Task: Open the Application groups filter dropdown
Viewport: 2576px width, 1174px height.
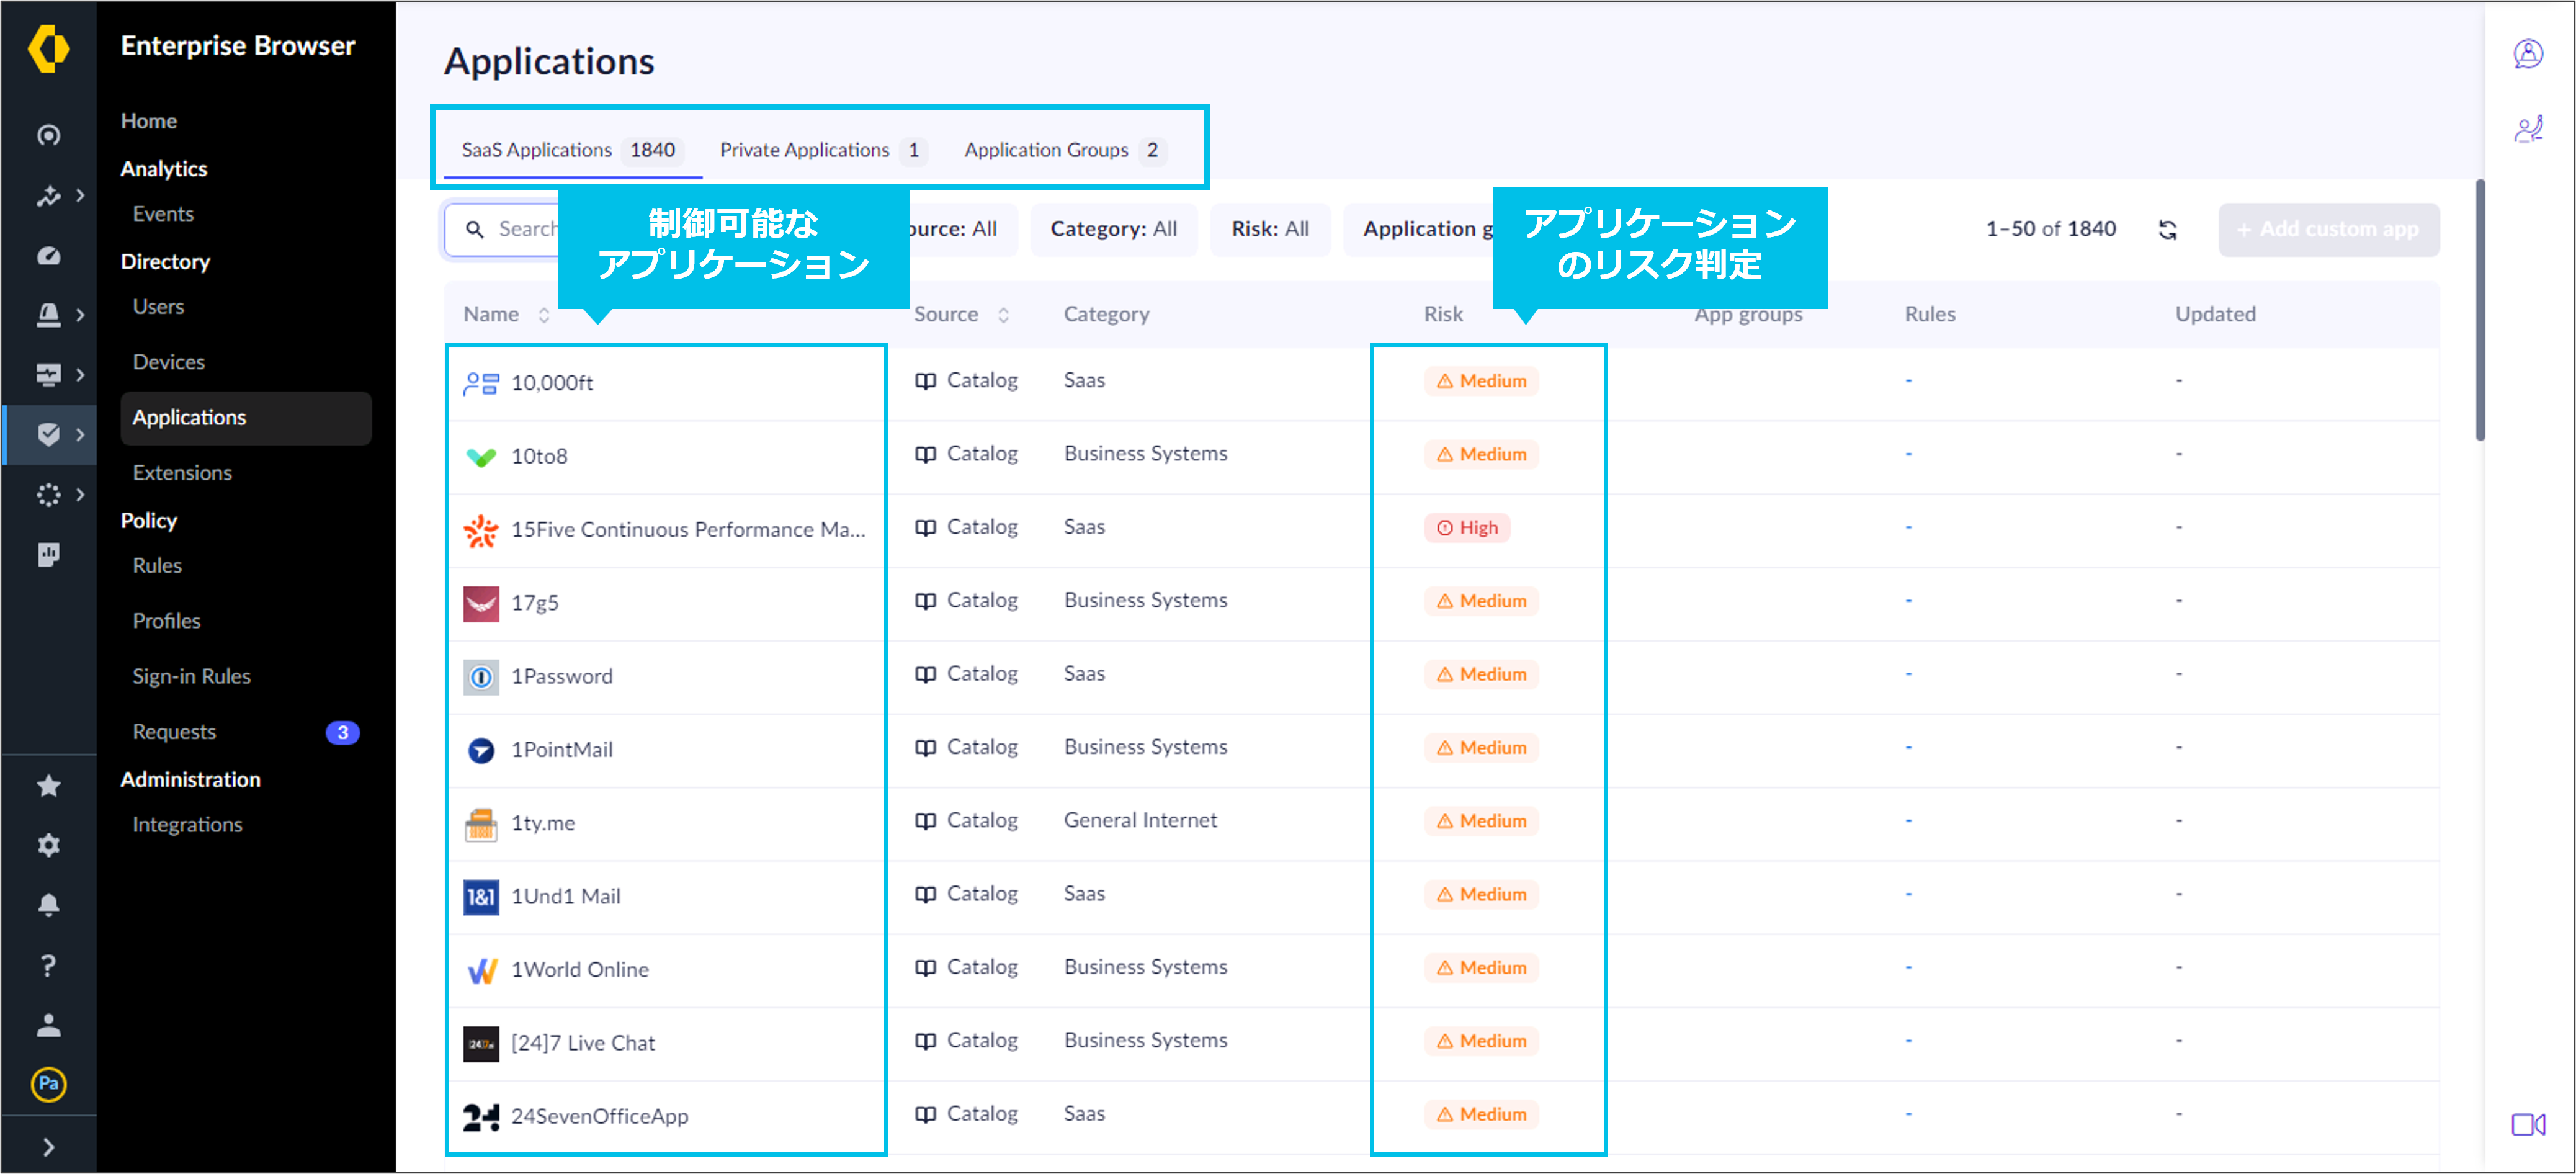Action: pyautogui.click(x=1418, y=229)
